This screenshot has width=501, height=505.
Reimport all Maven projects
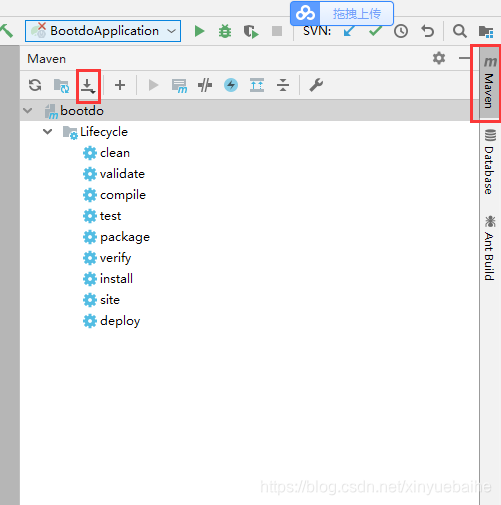click(35, 85)
